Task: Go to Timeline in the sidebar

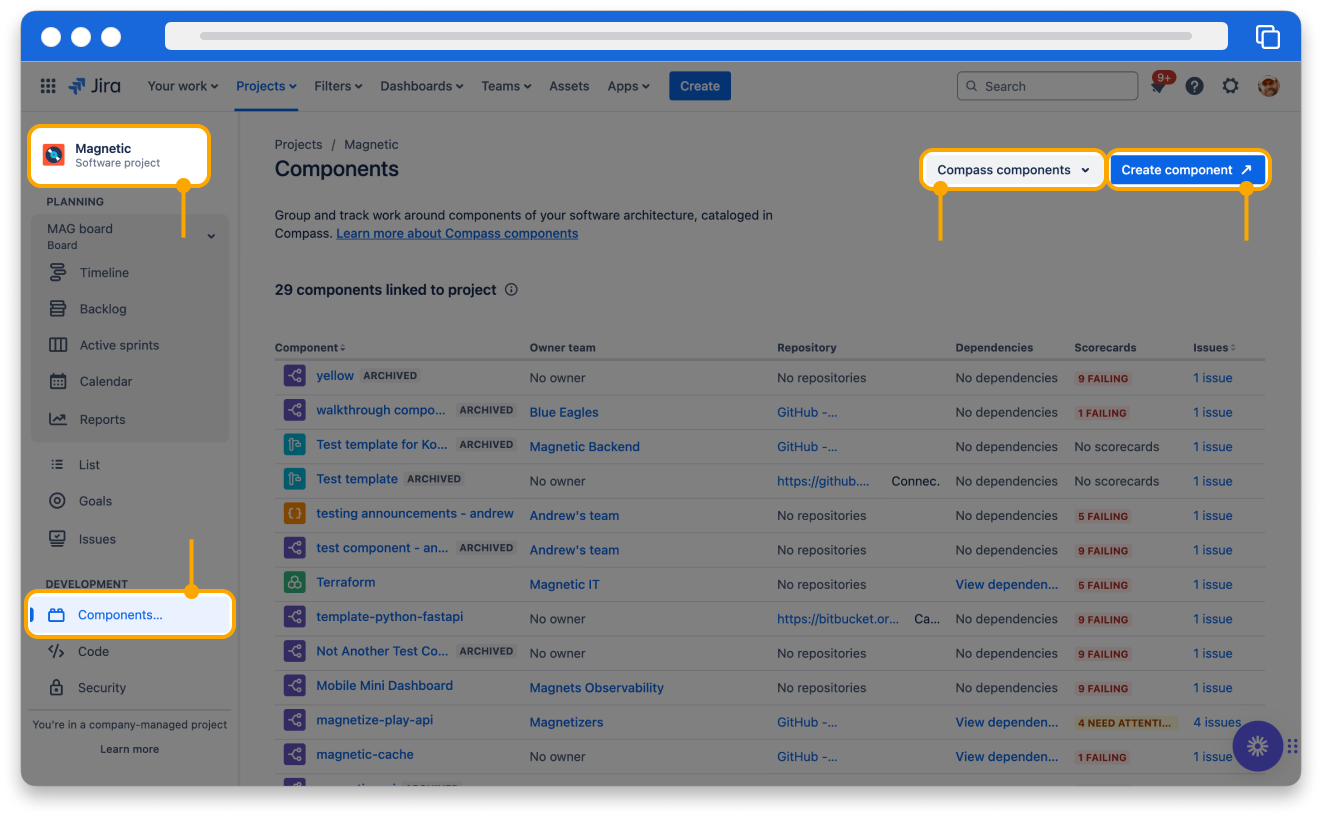Action: point(104,272)
